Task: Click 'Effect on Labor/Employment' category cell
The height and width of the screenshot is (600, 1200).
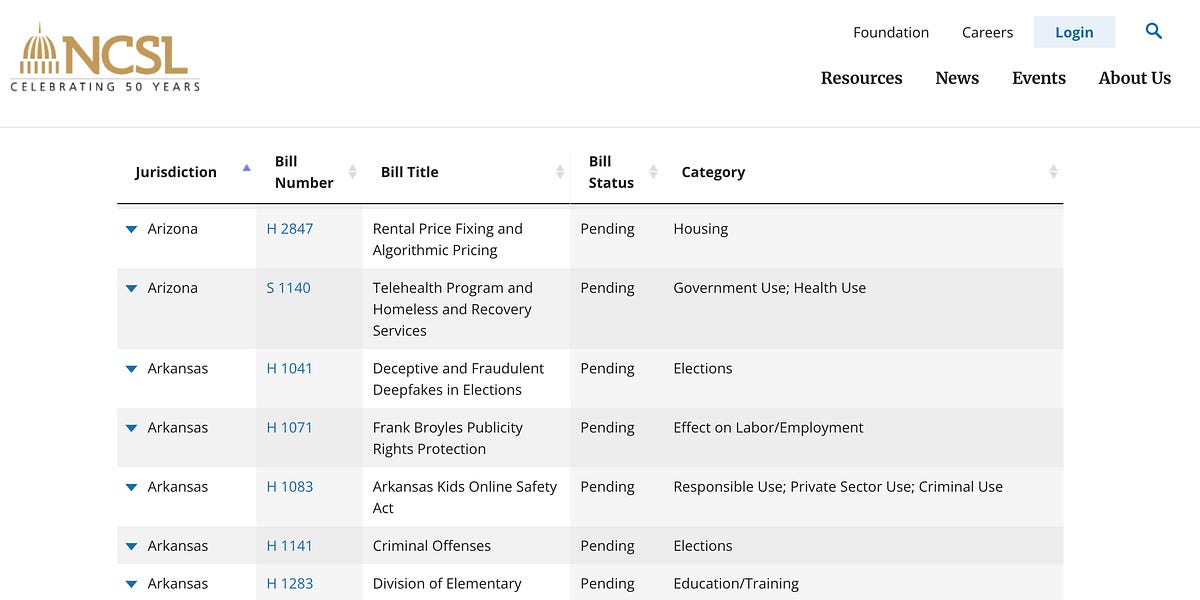Action: coord(769,428)
